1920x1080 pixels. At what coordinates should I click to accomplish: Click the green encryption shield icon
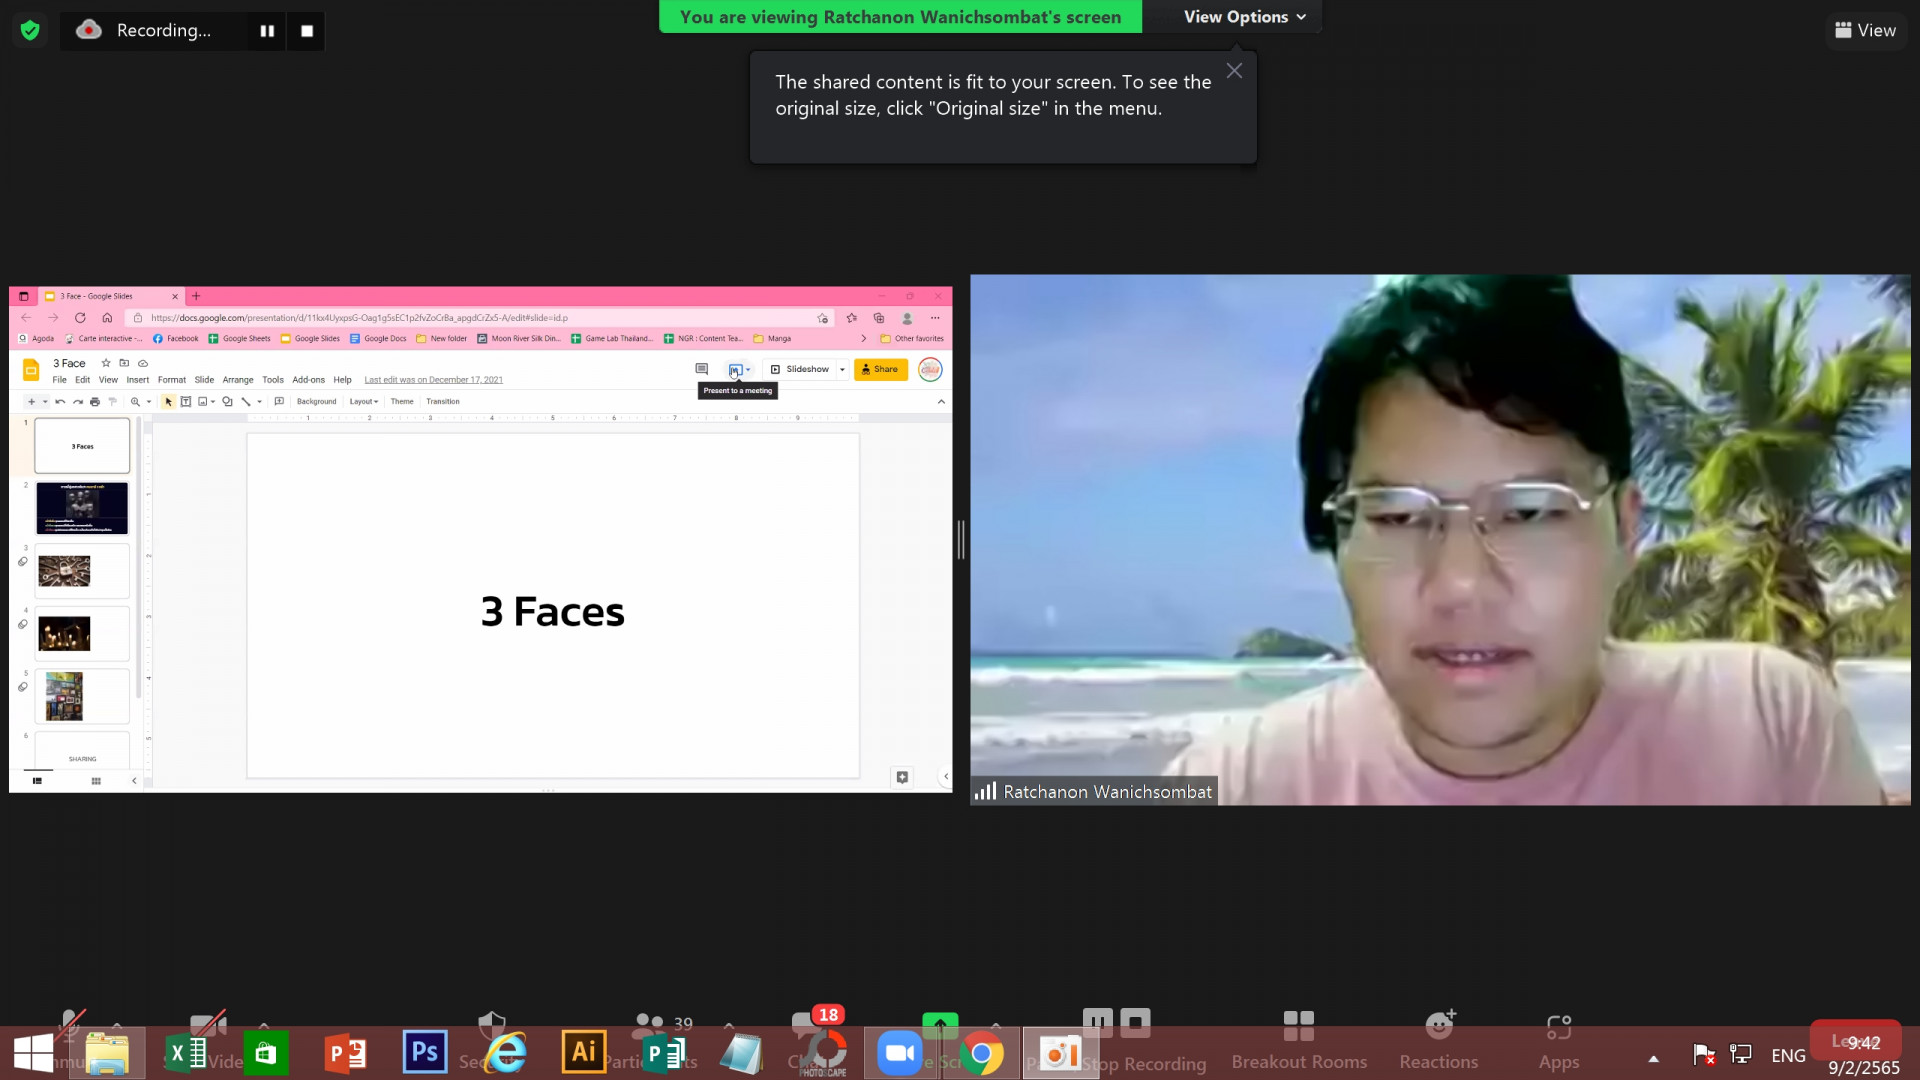pyautogui.click(x=30, y=30)
